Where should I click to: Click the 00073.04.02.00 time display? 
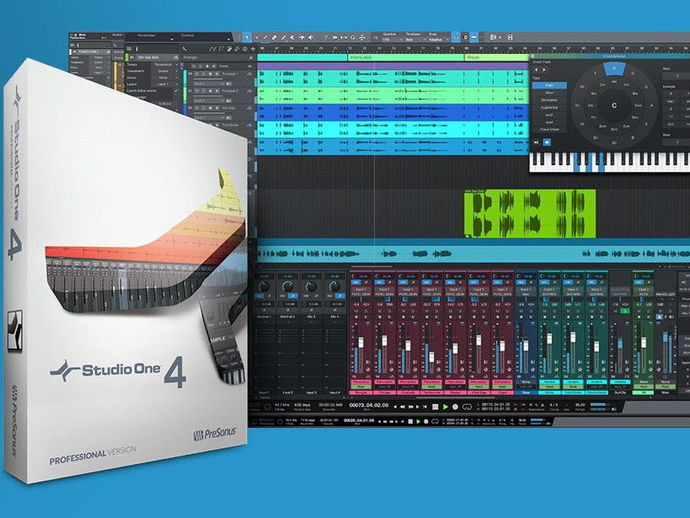click(369, 405)
